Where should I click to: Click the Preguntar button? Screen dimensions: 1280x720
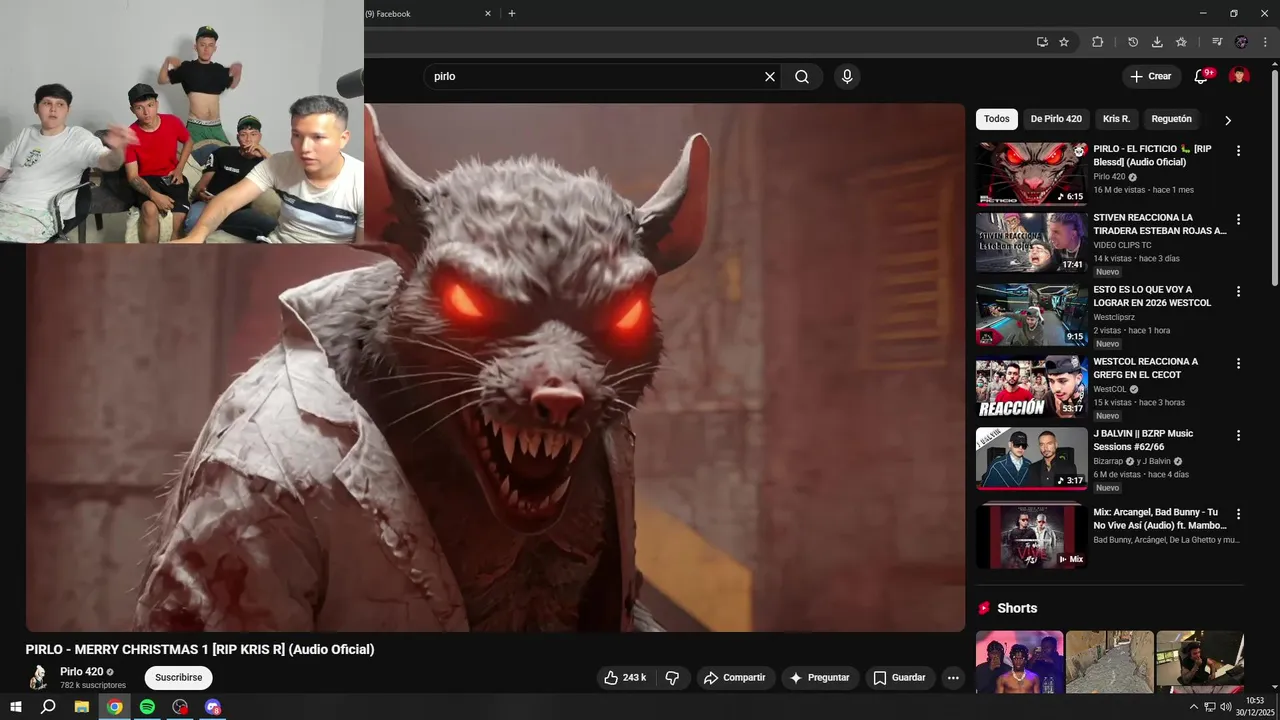coord(820,678)
